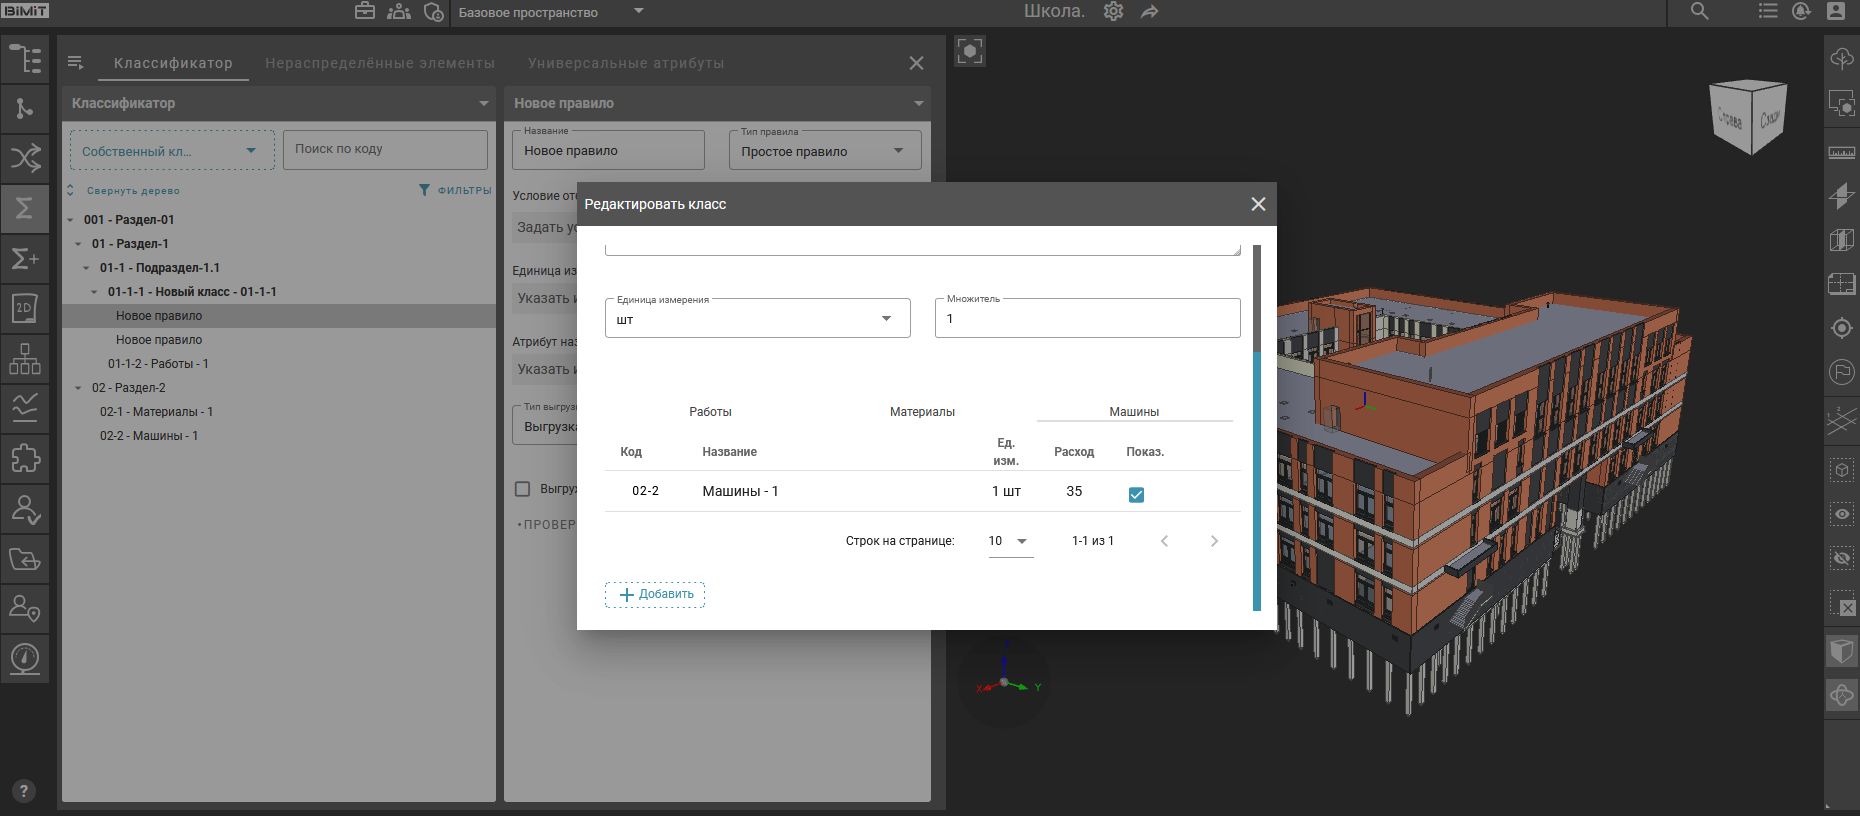The image size is (1860, 816).
Task: Switch to Нераспределённые элементы tab
Action: pos(380,63)
